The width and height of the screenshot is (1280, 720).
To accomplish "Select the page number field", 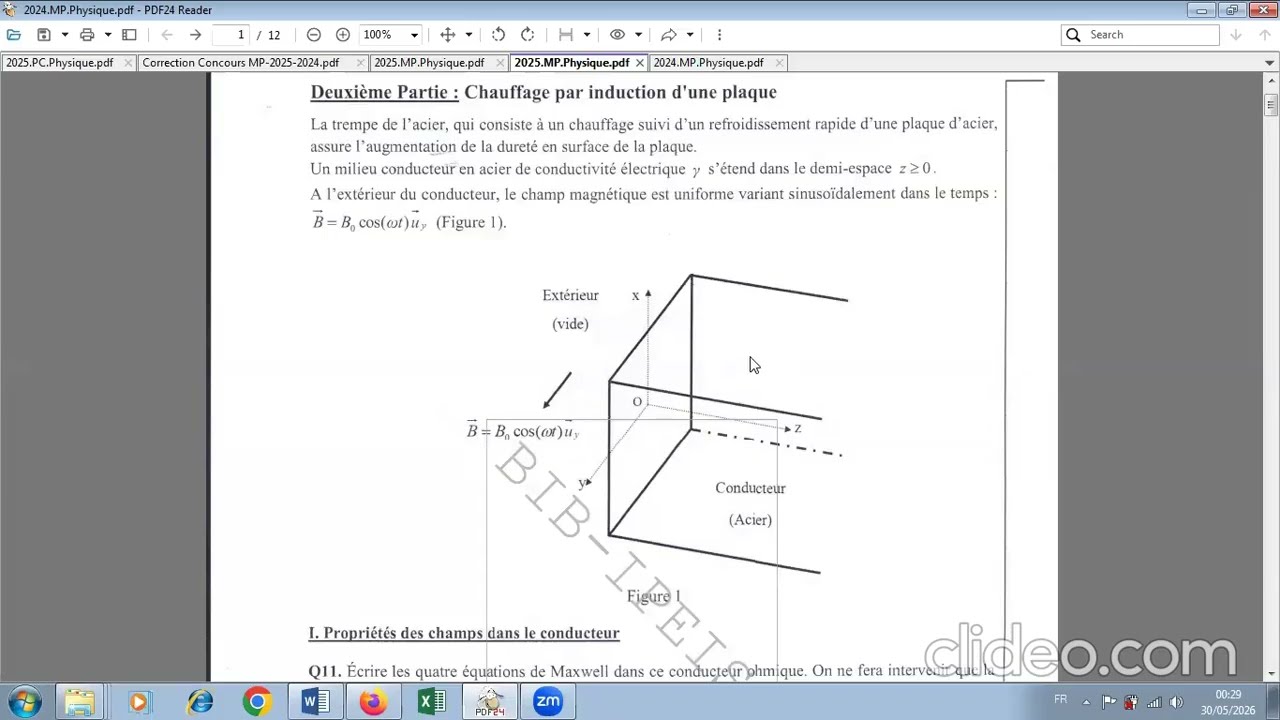I will [231, 35].
